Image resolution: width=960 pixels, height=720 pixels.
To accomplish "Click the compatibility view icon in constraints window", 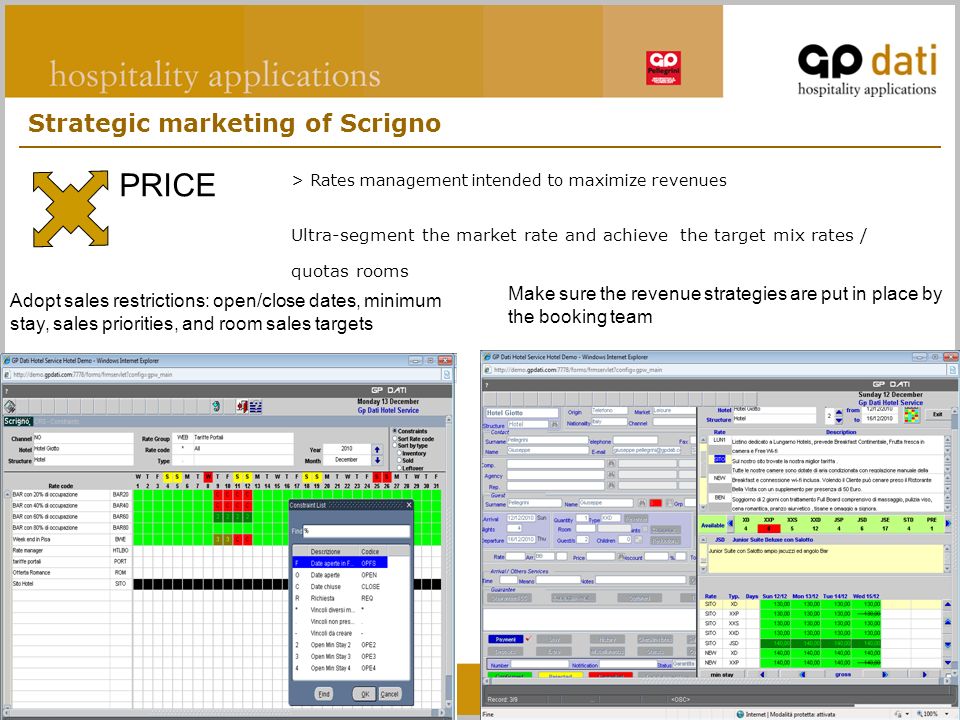I will tap(447, 374).
